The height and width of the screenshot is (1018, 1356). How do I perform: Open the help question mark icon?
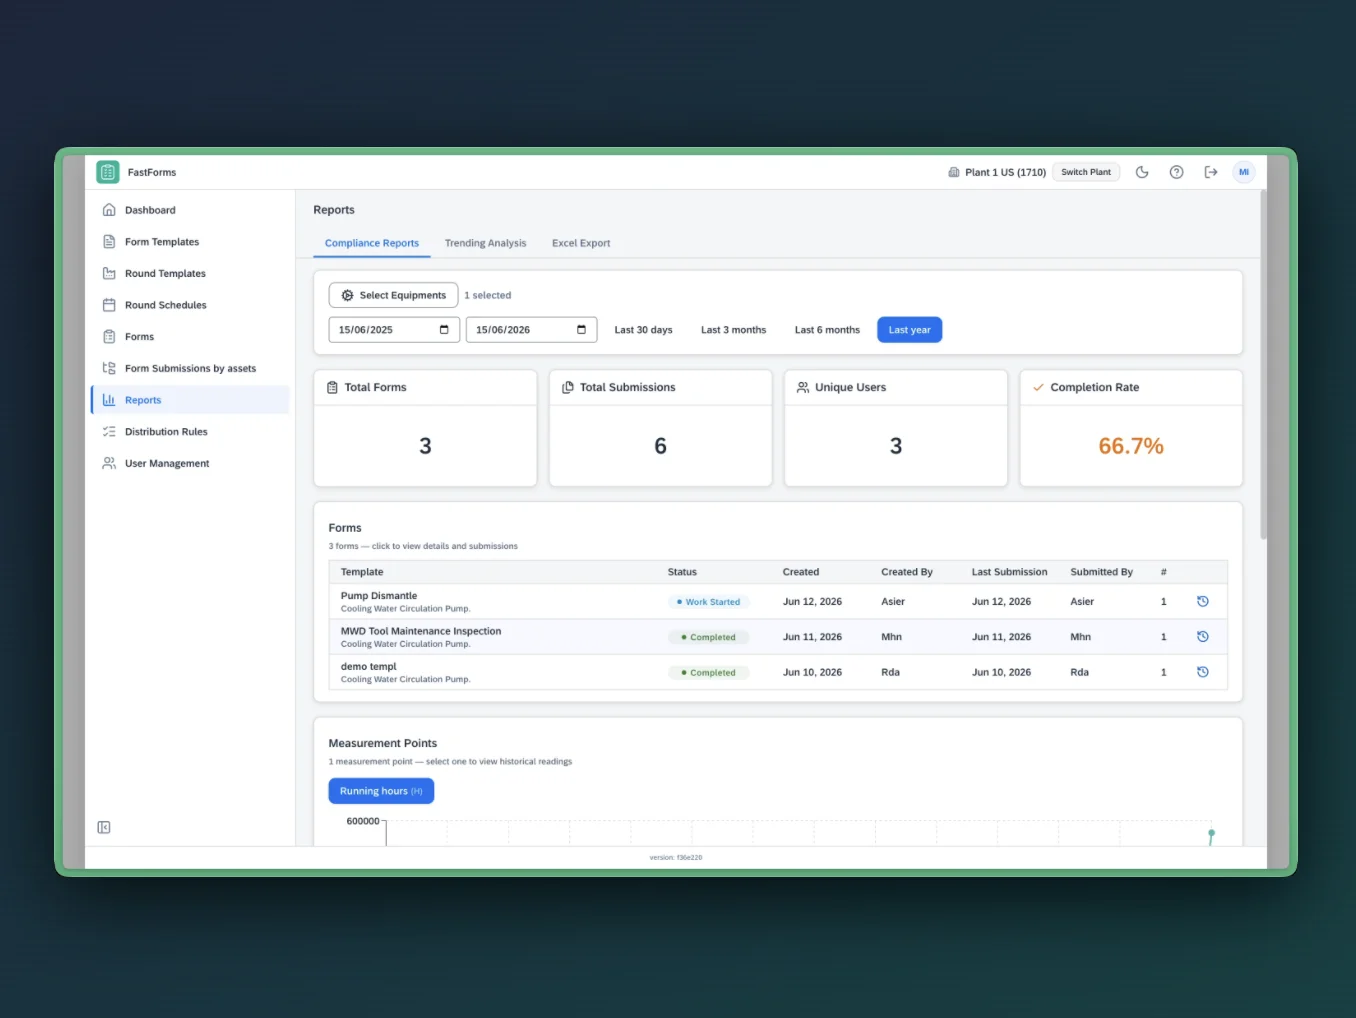click(x=1176, y=172)
